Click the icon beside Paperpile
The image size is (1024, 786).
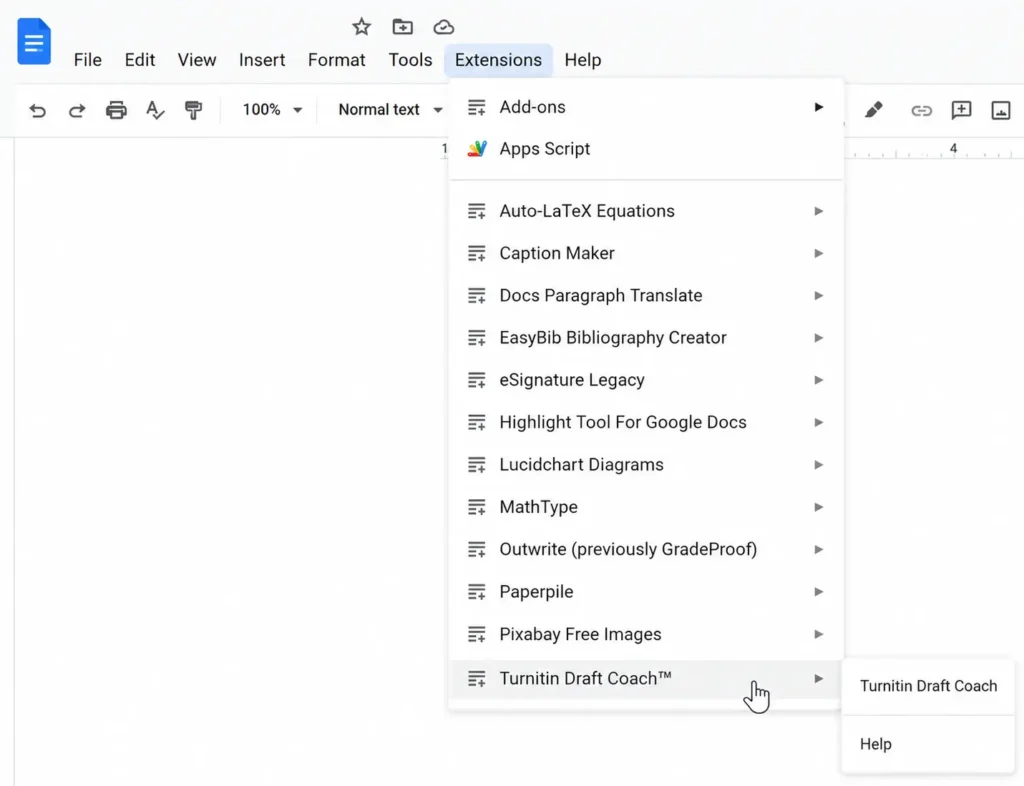click(477, 592)
